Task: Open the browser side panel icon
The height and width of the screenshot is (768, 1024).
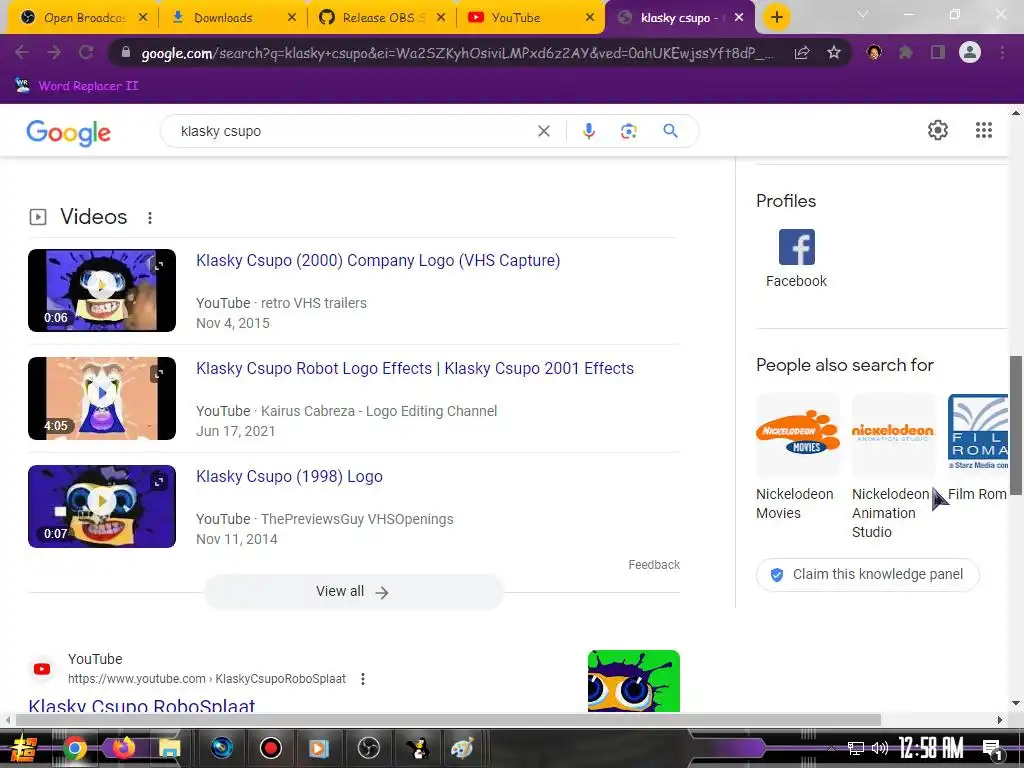Action: (x=938, y=52)
